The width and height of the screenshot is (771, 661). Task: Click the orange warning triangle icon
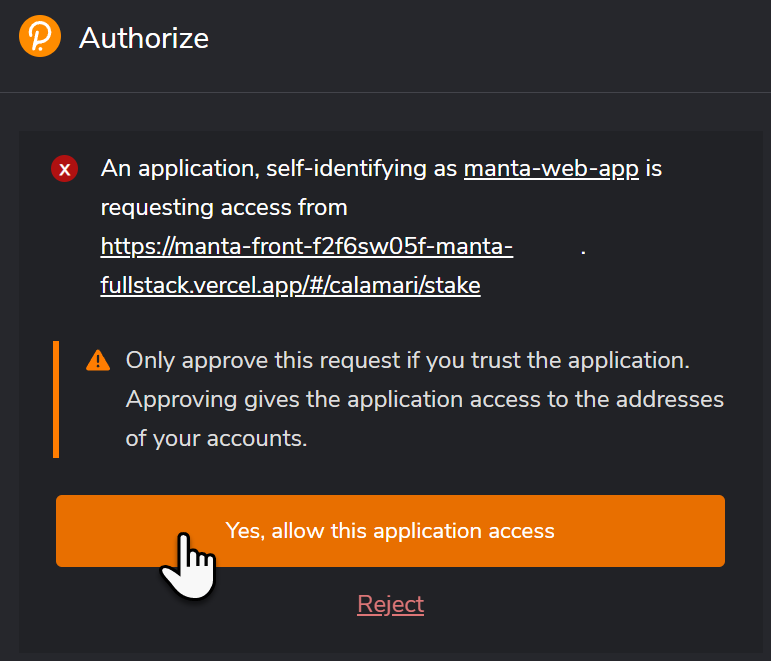click(x=98, y=360)
